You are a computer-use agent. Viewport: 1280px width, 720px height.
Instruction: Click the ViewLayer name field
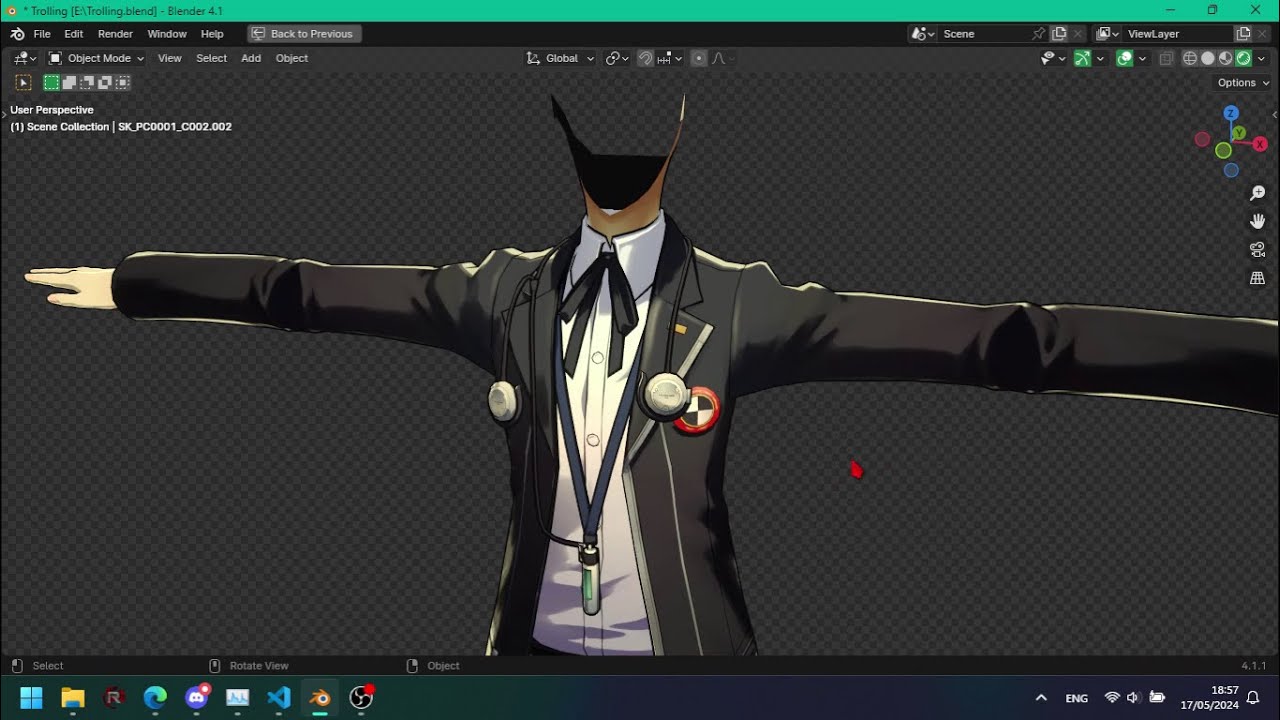pos(1178,34)
